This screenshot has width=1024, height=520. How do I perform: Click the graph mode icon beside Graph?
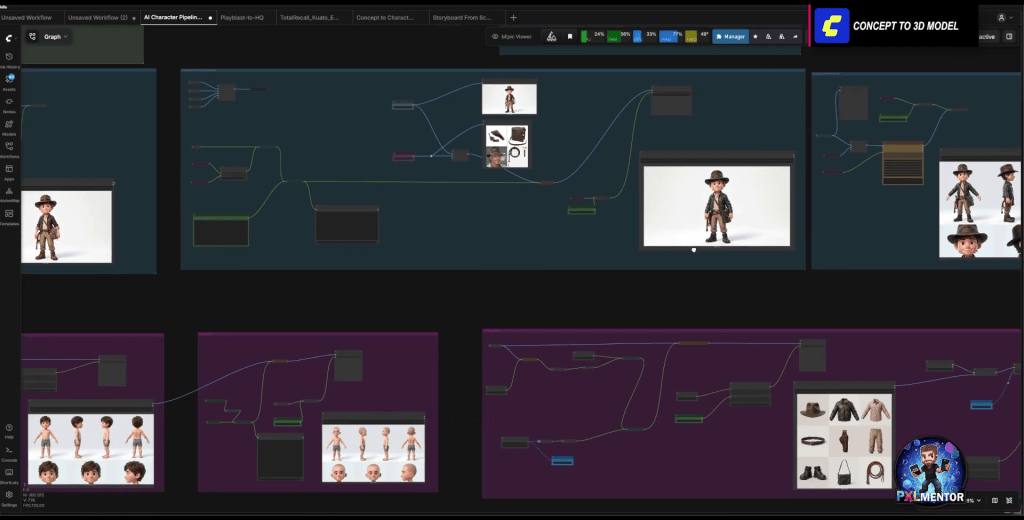pos(33,37)
